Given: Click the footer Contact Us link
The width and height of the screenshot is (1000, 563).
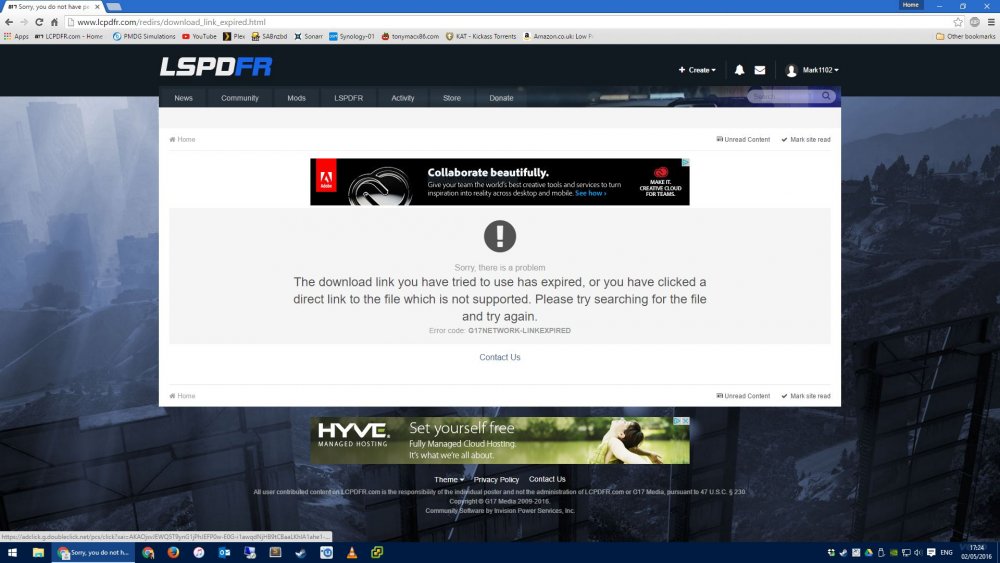Looking at the screenshot, I should click(547, 479).
